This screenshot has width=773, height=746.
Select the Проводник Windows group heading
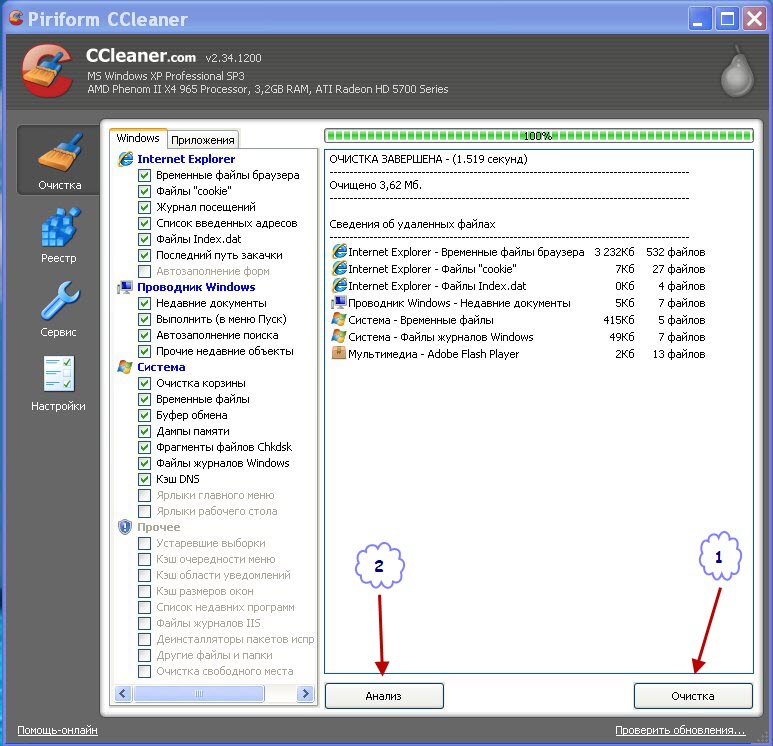[196, 287]
